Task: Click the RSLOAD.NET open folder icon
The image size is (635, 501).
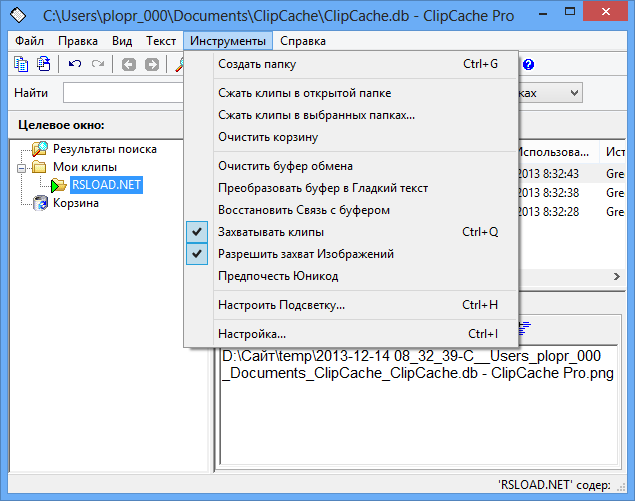Action: point(59,185)
